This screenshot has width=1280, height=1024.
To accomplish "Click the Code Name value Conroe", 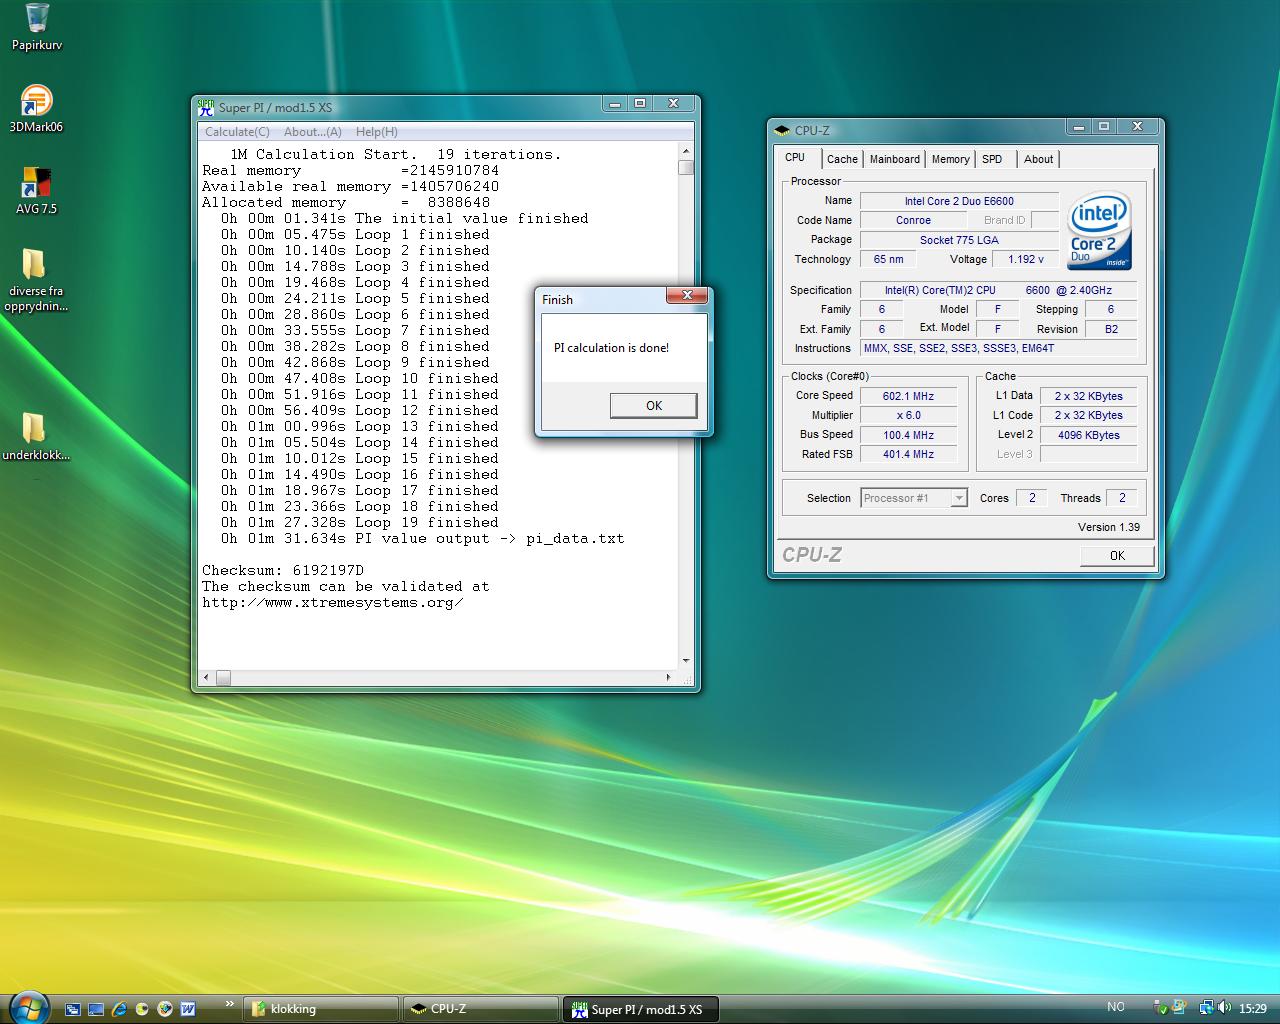I will click(913, 220).
